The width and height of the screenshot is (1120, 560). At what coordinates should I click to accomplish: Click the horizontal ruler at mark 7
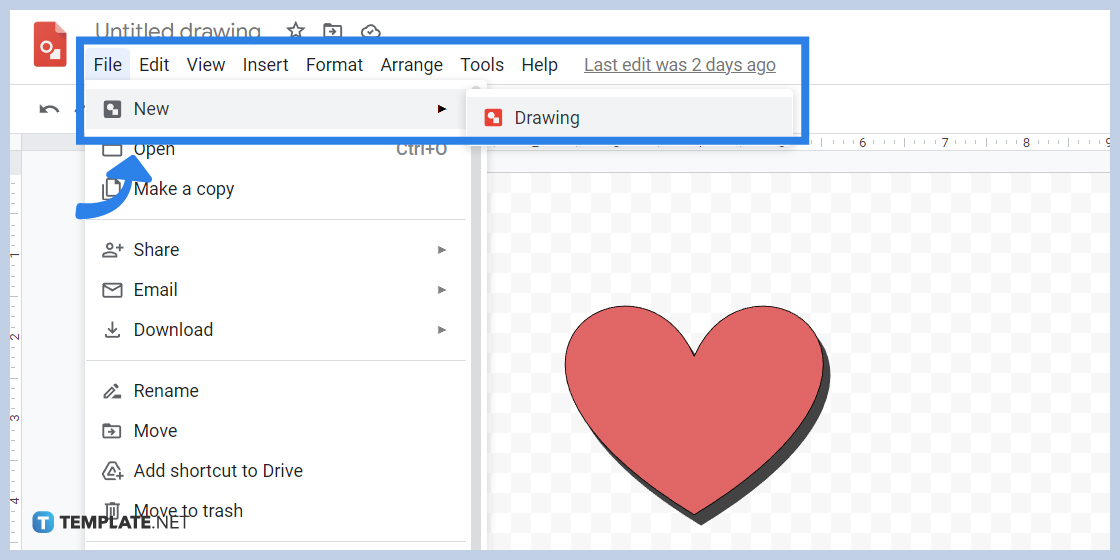(944, 143)
